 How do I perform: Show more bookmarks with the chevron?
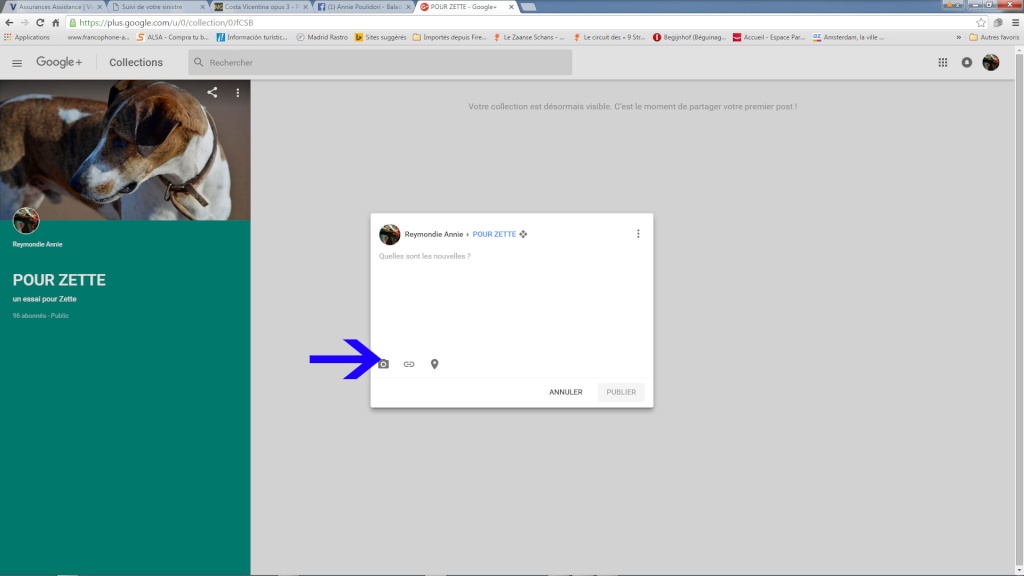958,37
